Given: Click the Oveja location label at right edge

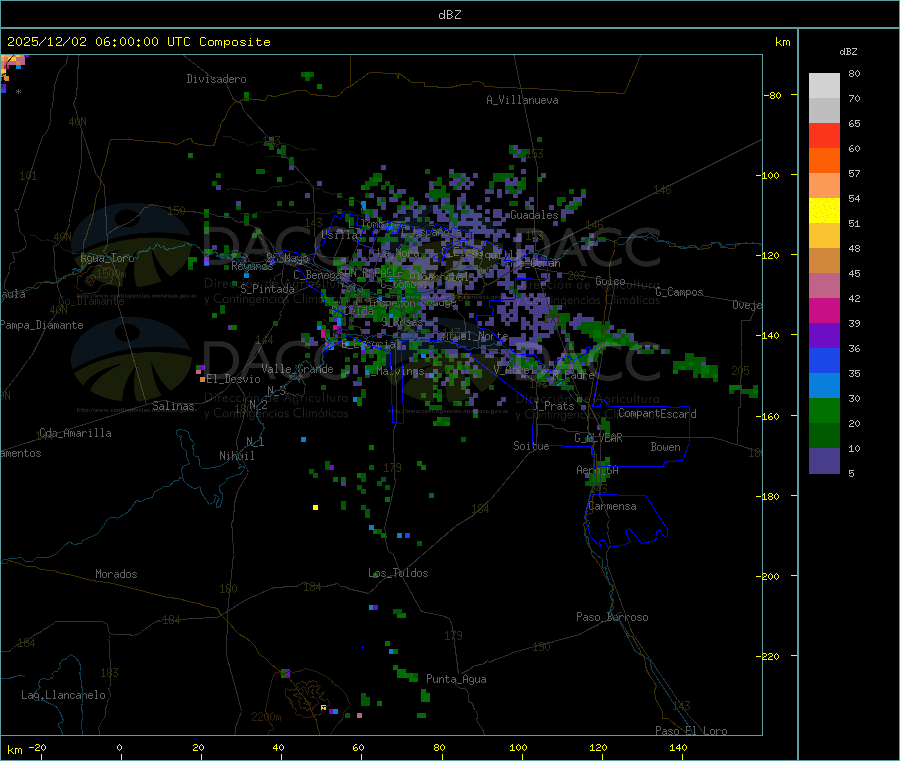Looking at the screenshot, I should pyautogui.click(x=747, y=305).
